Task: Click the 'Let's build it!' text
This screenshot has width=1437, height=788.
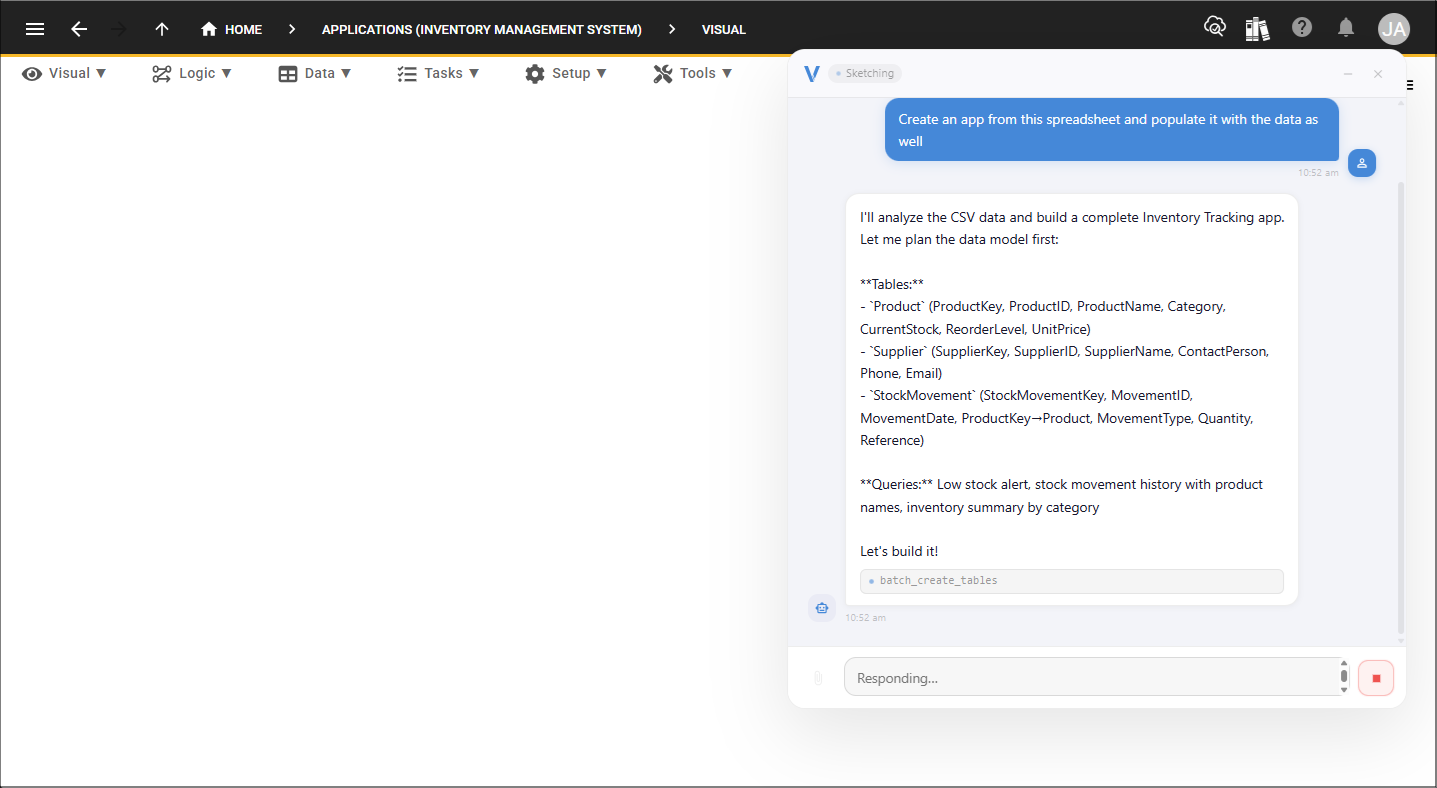Action: tap(899, 551)
